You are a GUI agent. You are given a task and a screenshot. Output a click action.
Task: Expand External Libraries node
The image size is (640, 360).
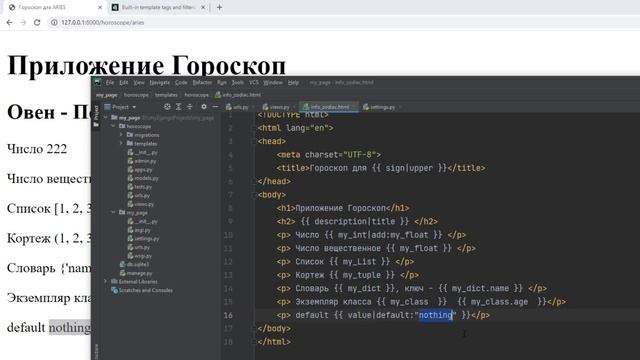(106, 282)
